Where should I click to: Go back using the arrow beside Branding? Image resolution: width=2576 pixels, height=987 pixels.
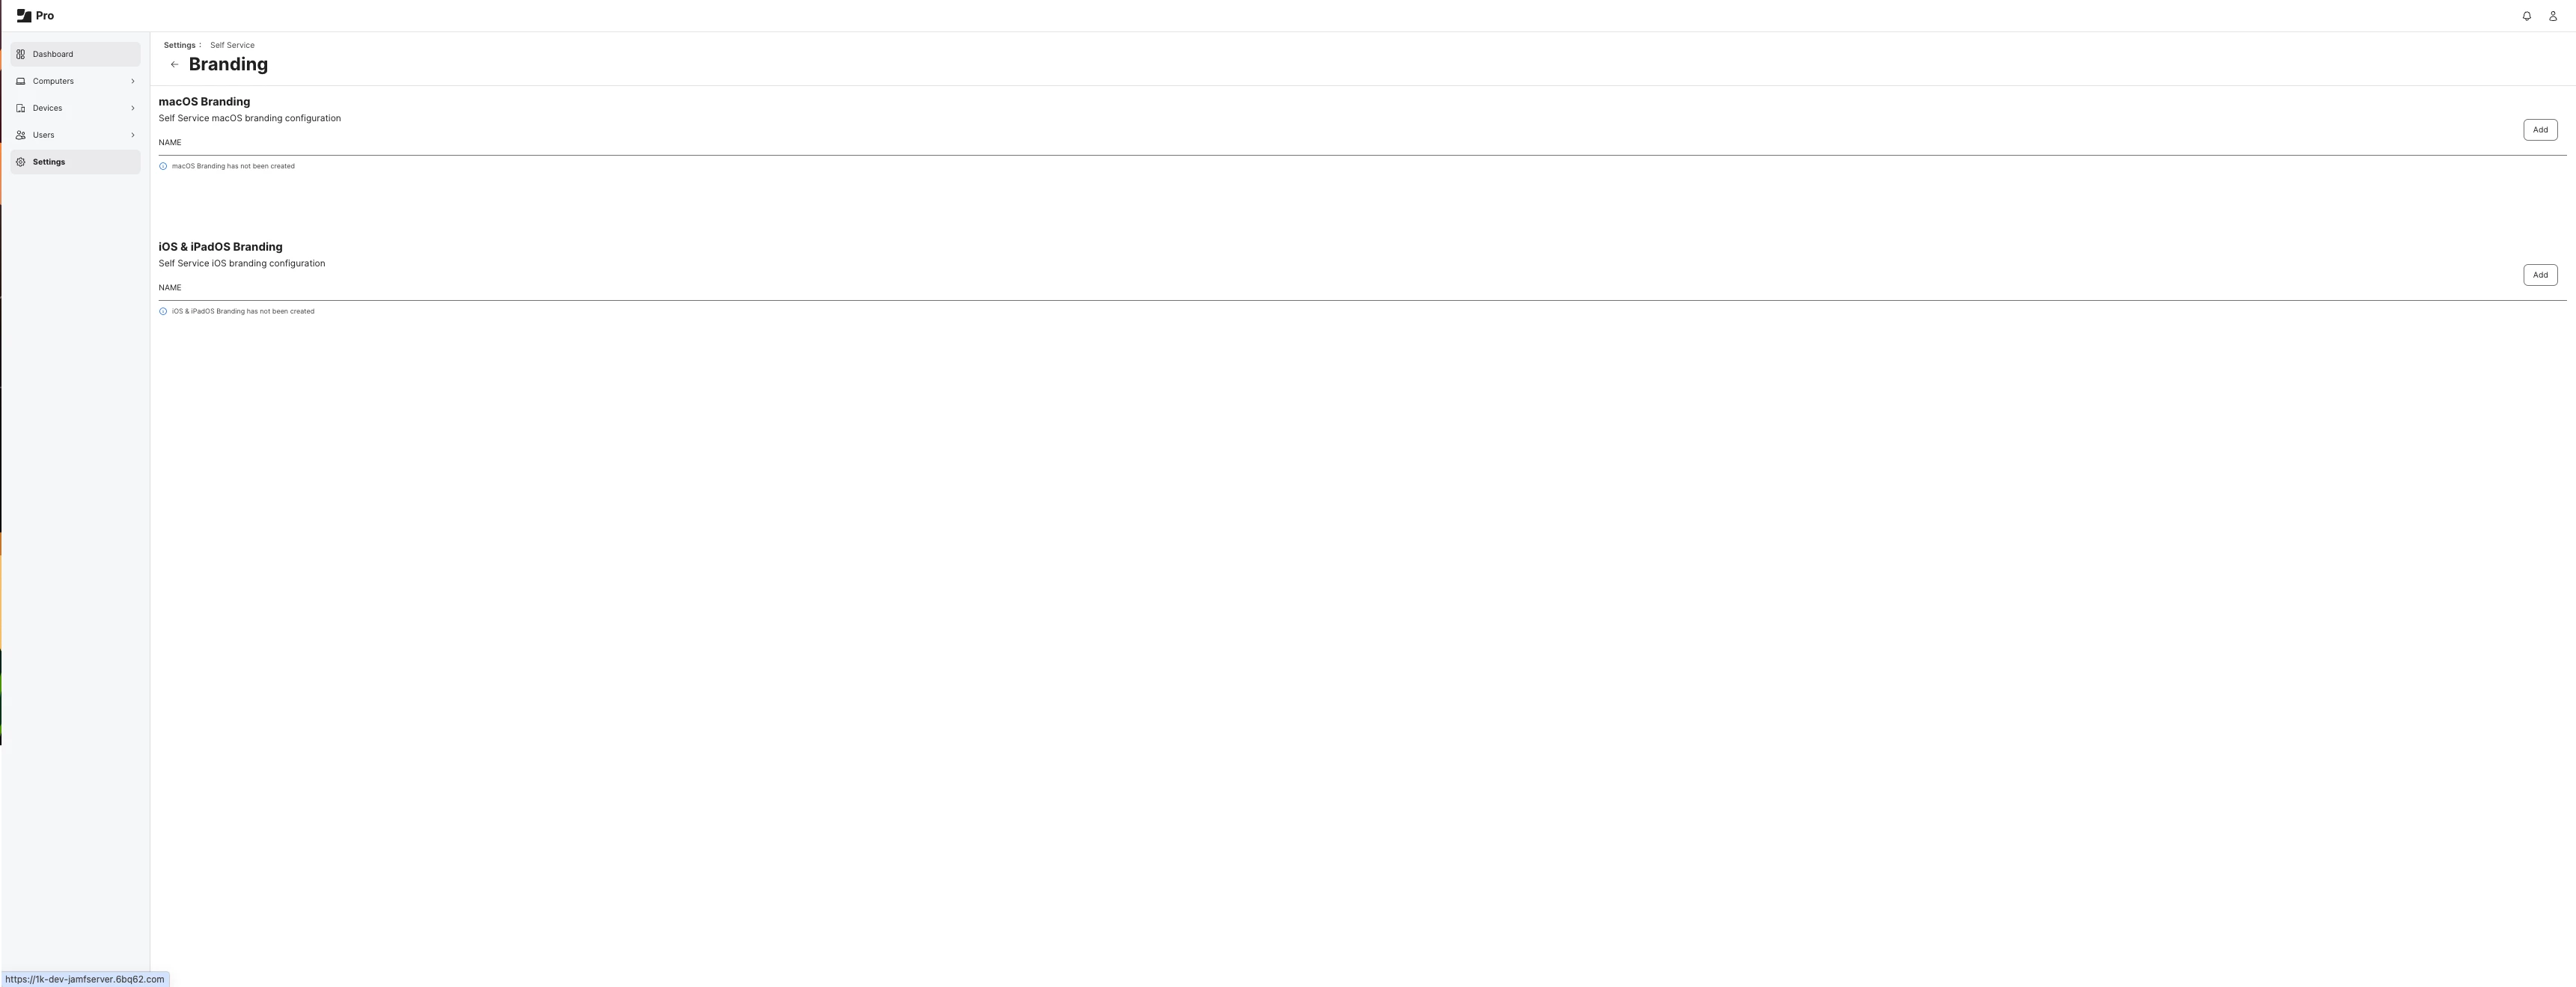[174, 65]
